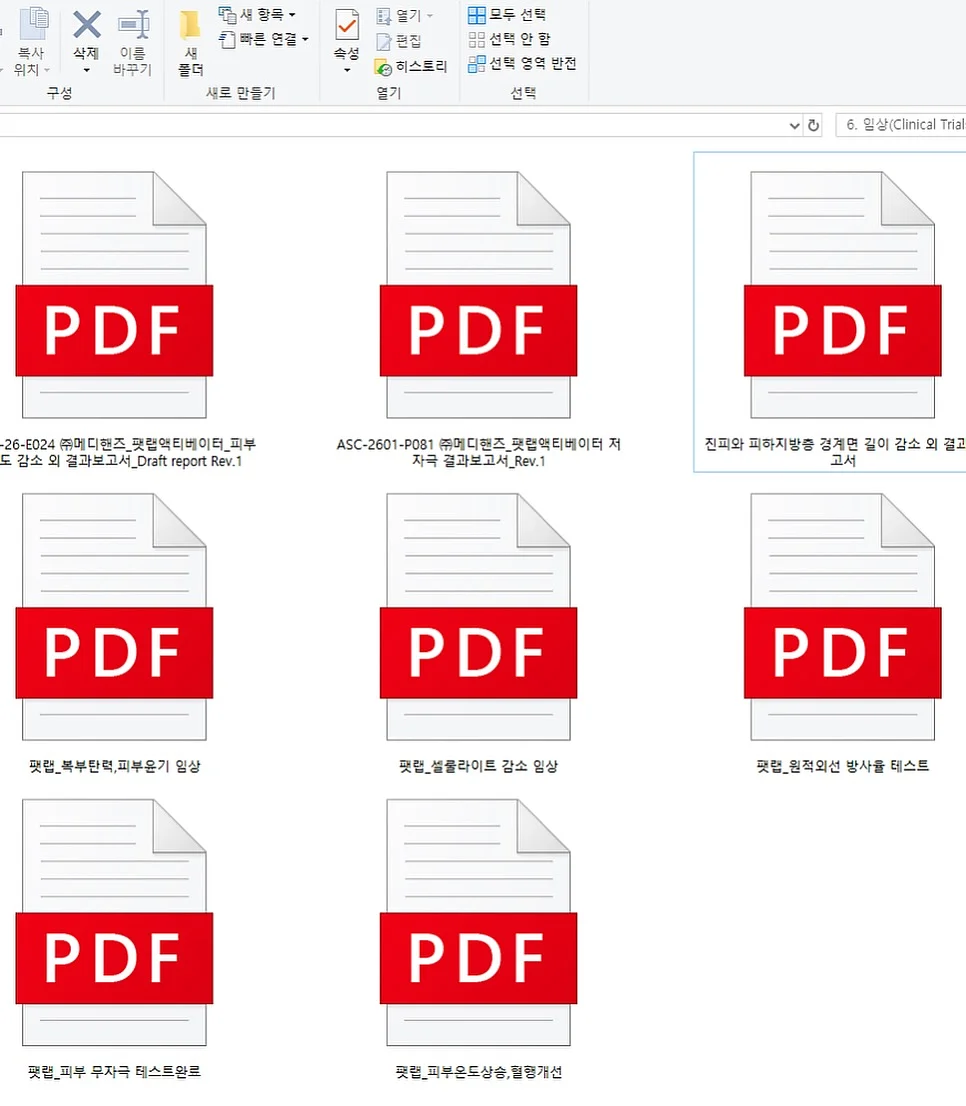
Task: Click the 삭제 (delete) X icon
Action: click(x=87, y=25)
